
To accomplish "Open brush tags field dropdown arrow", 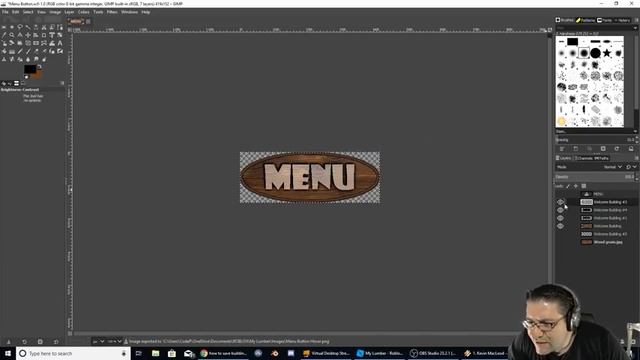I will click(635, 131).
